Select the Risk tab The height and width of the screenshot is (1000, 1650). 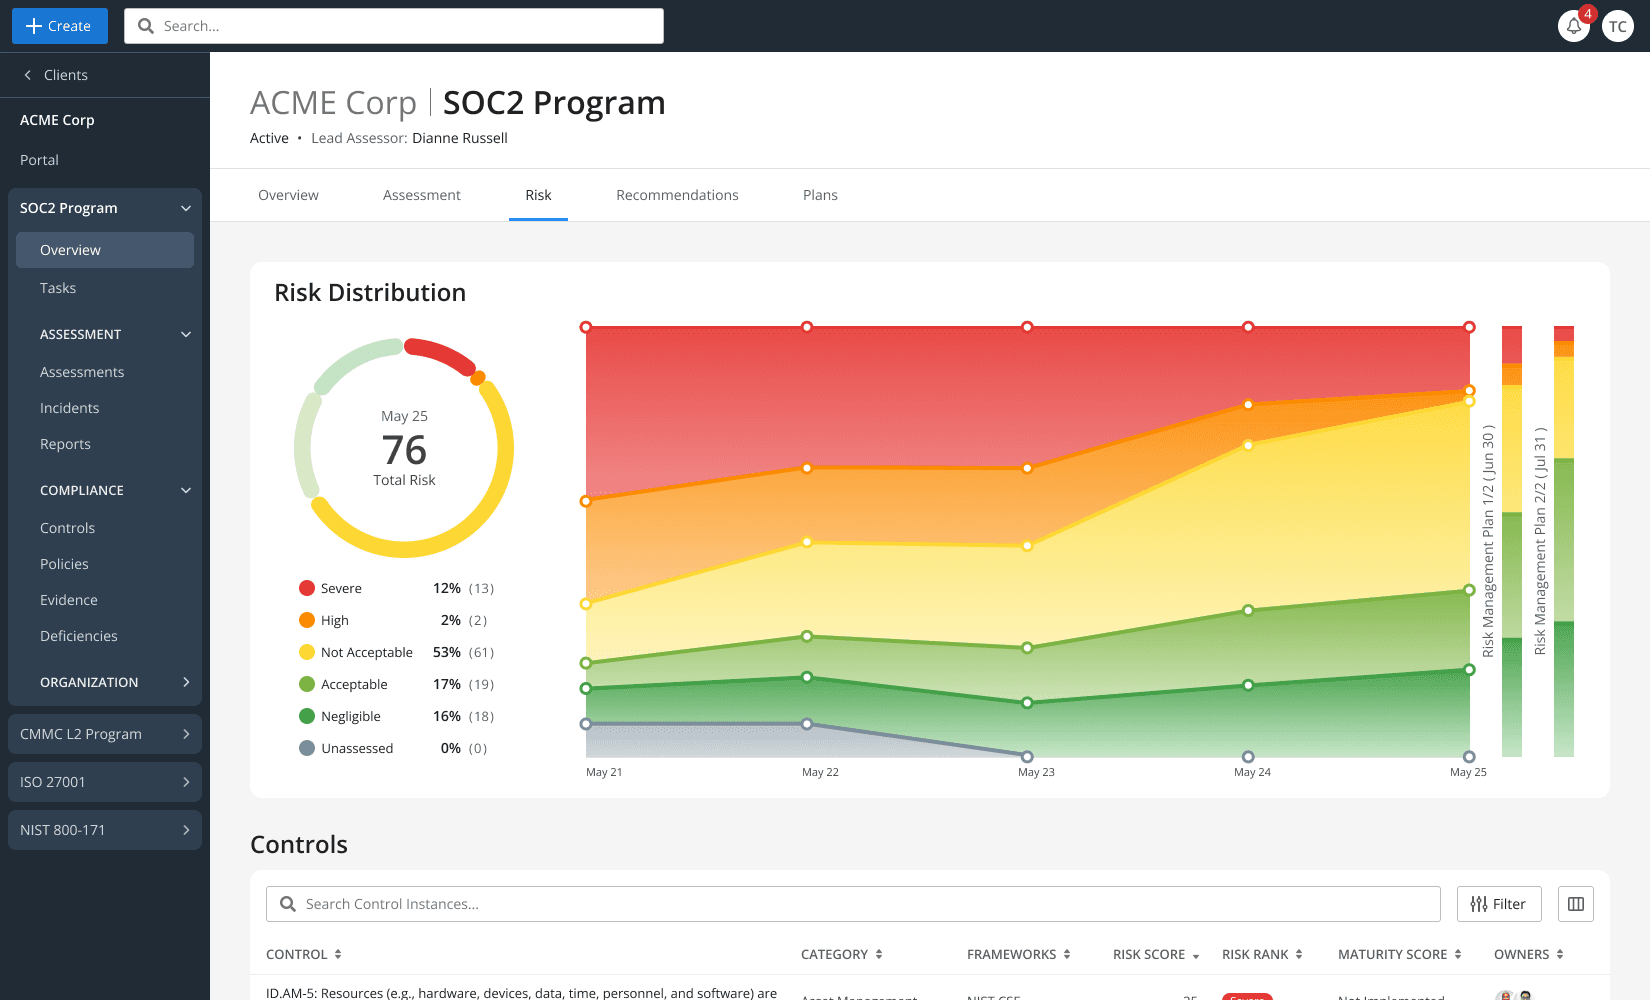(538, 195)
